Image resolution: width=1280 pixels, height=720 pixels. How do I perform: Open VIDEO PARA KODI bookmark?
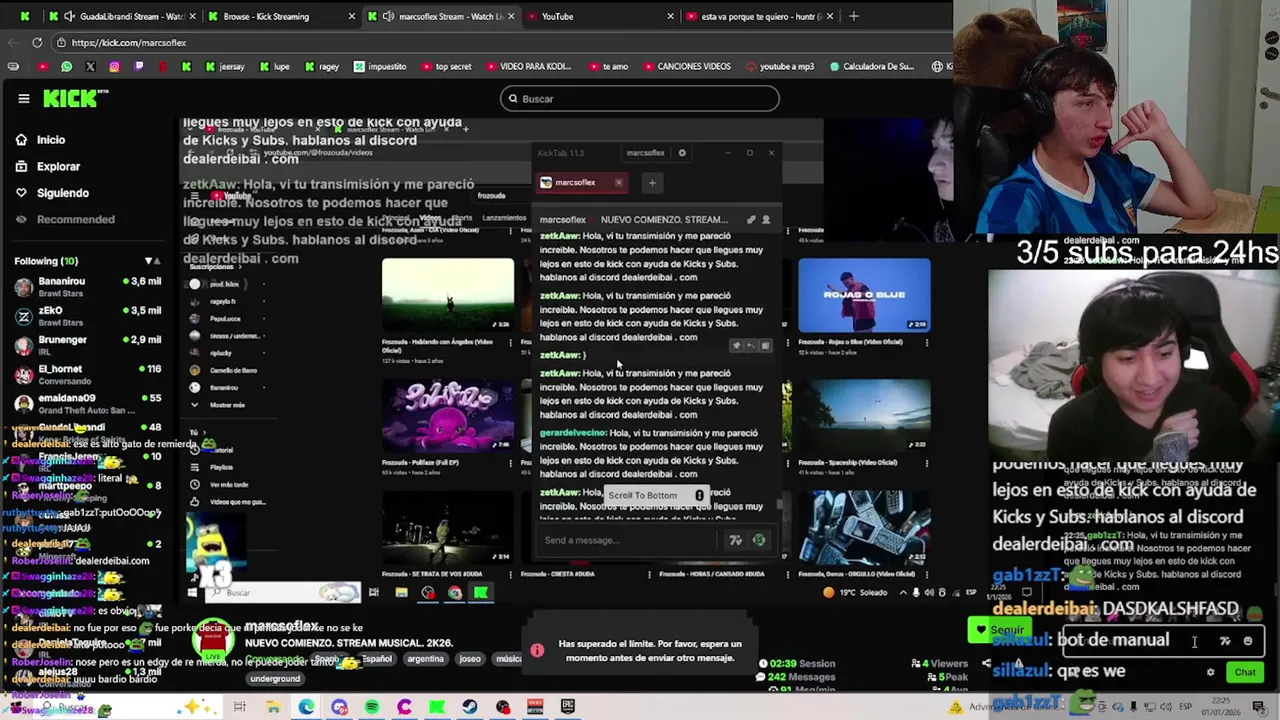528,66
